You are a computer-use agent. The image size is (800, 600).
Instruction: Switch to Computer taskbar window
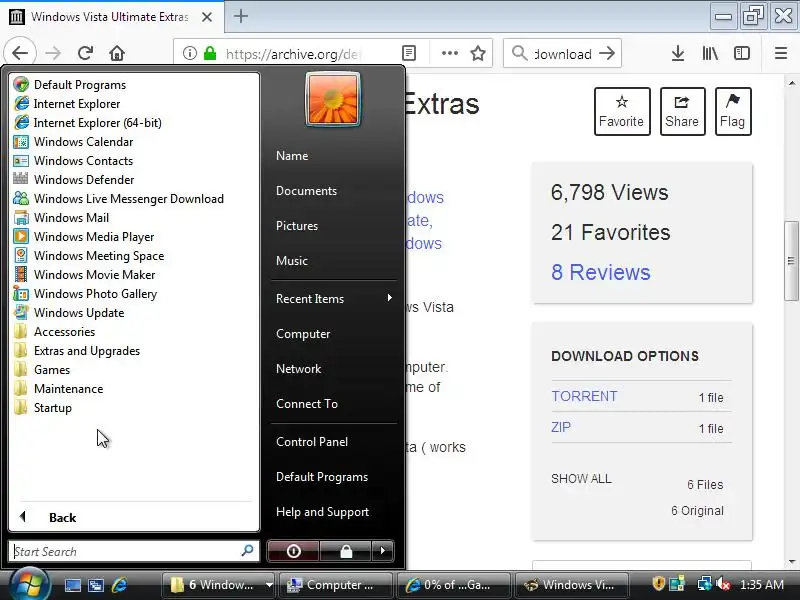pos(336,585)
